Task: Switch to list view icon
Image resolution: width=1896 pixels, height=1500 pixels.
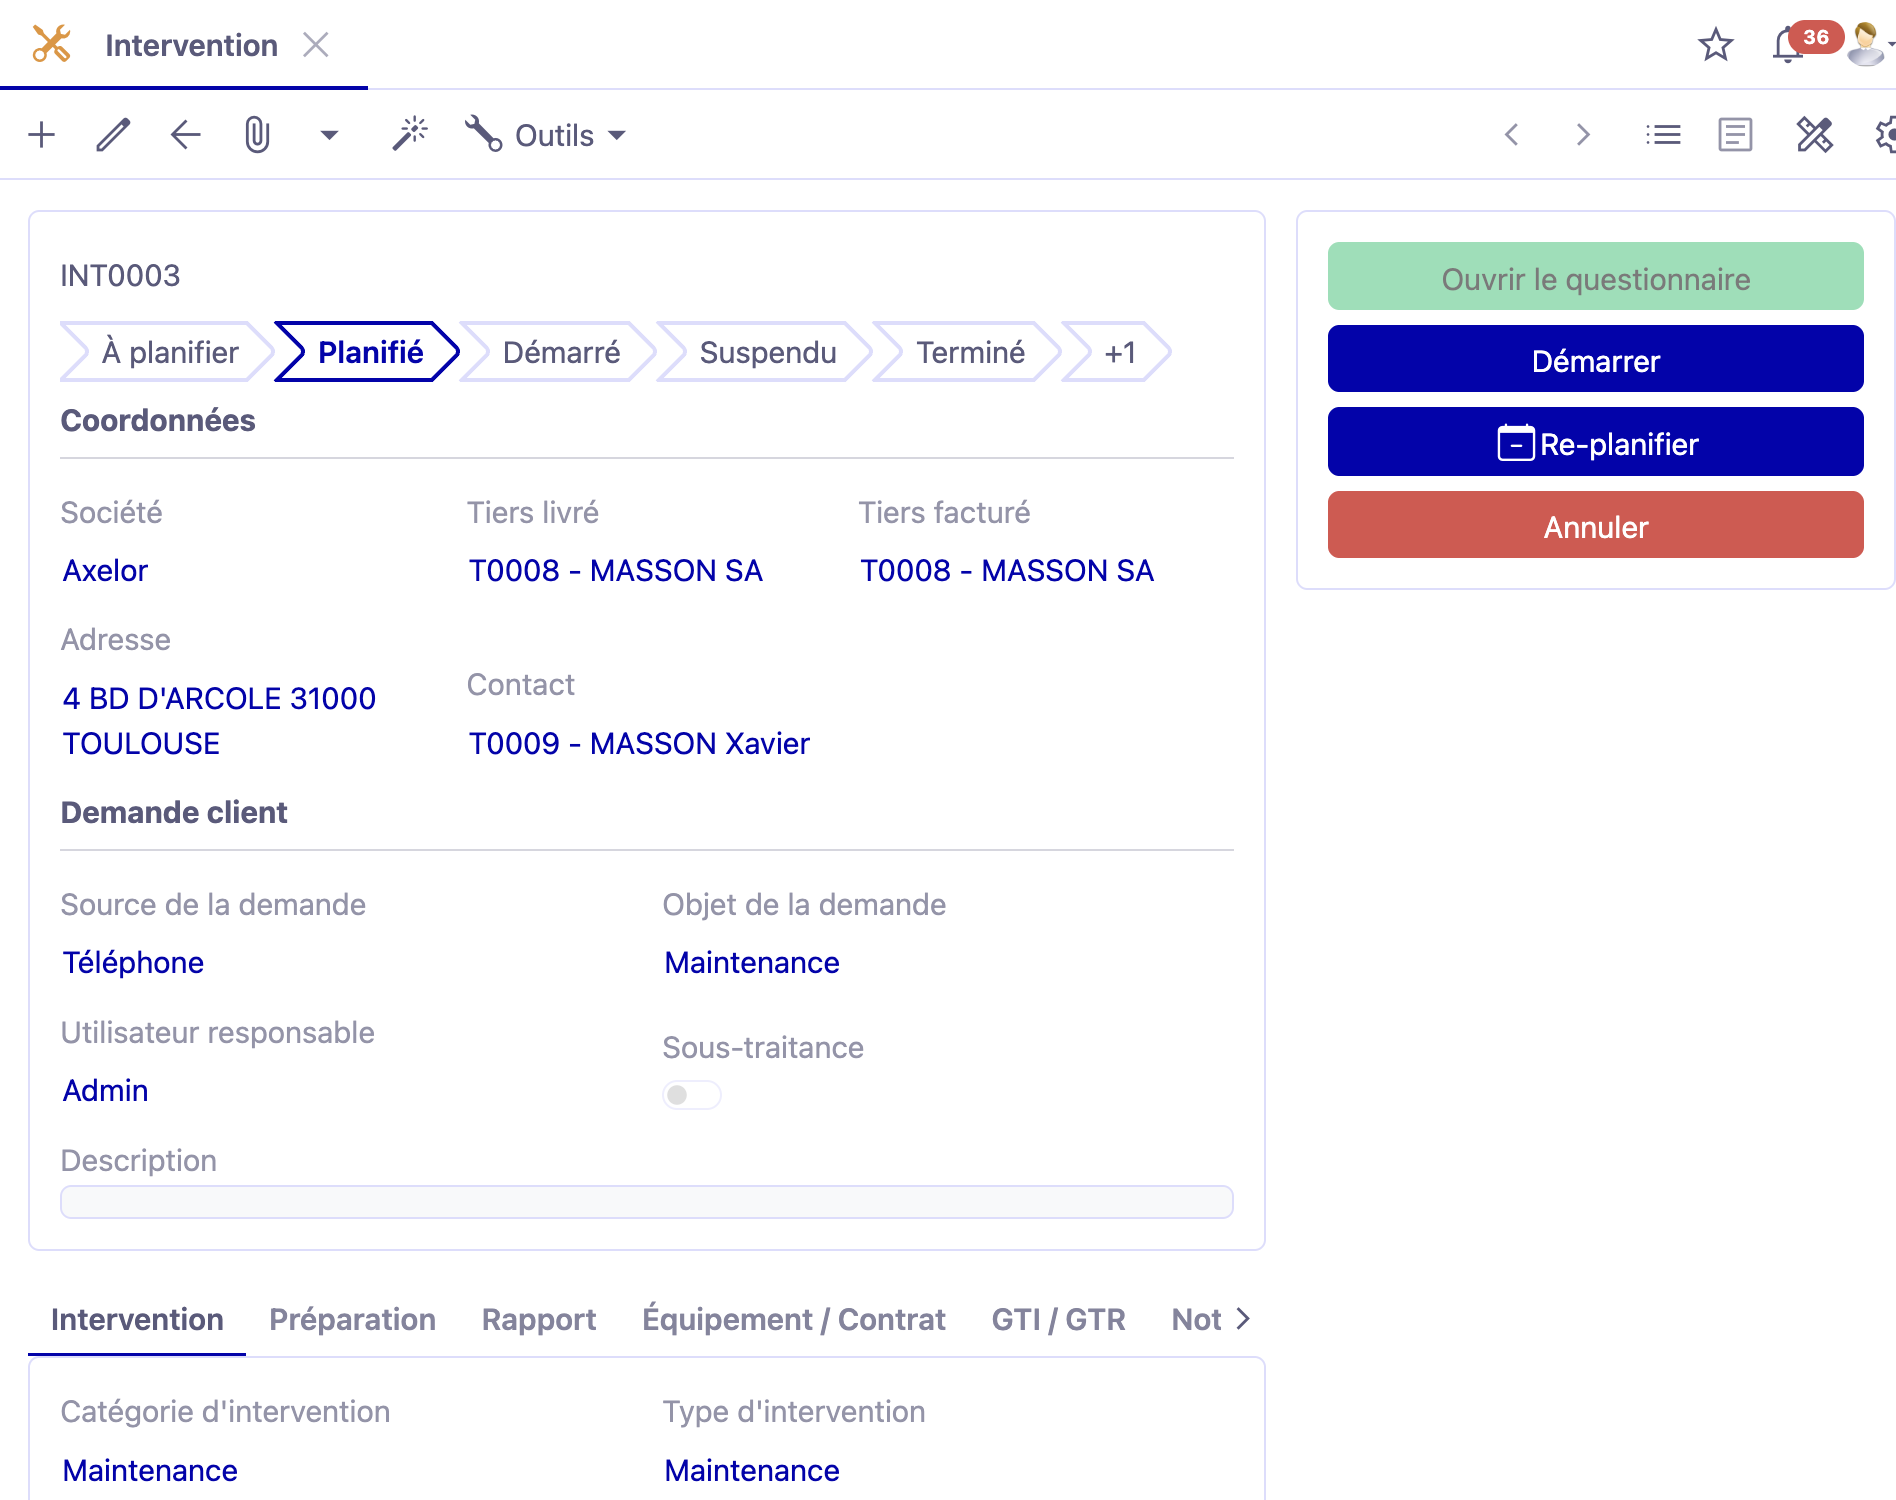Action: pos(1663,135)
